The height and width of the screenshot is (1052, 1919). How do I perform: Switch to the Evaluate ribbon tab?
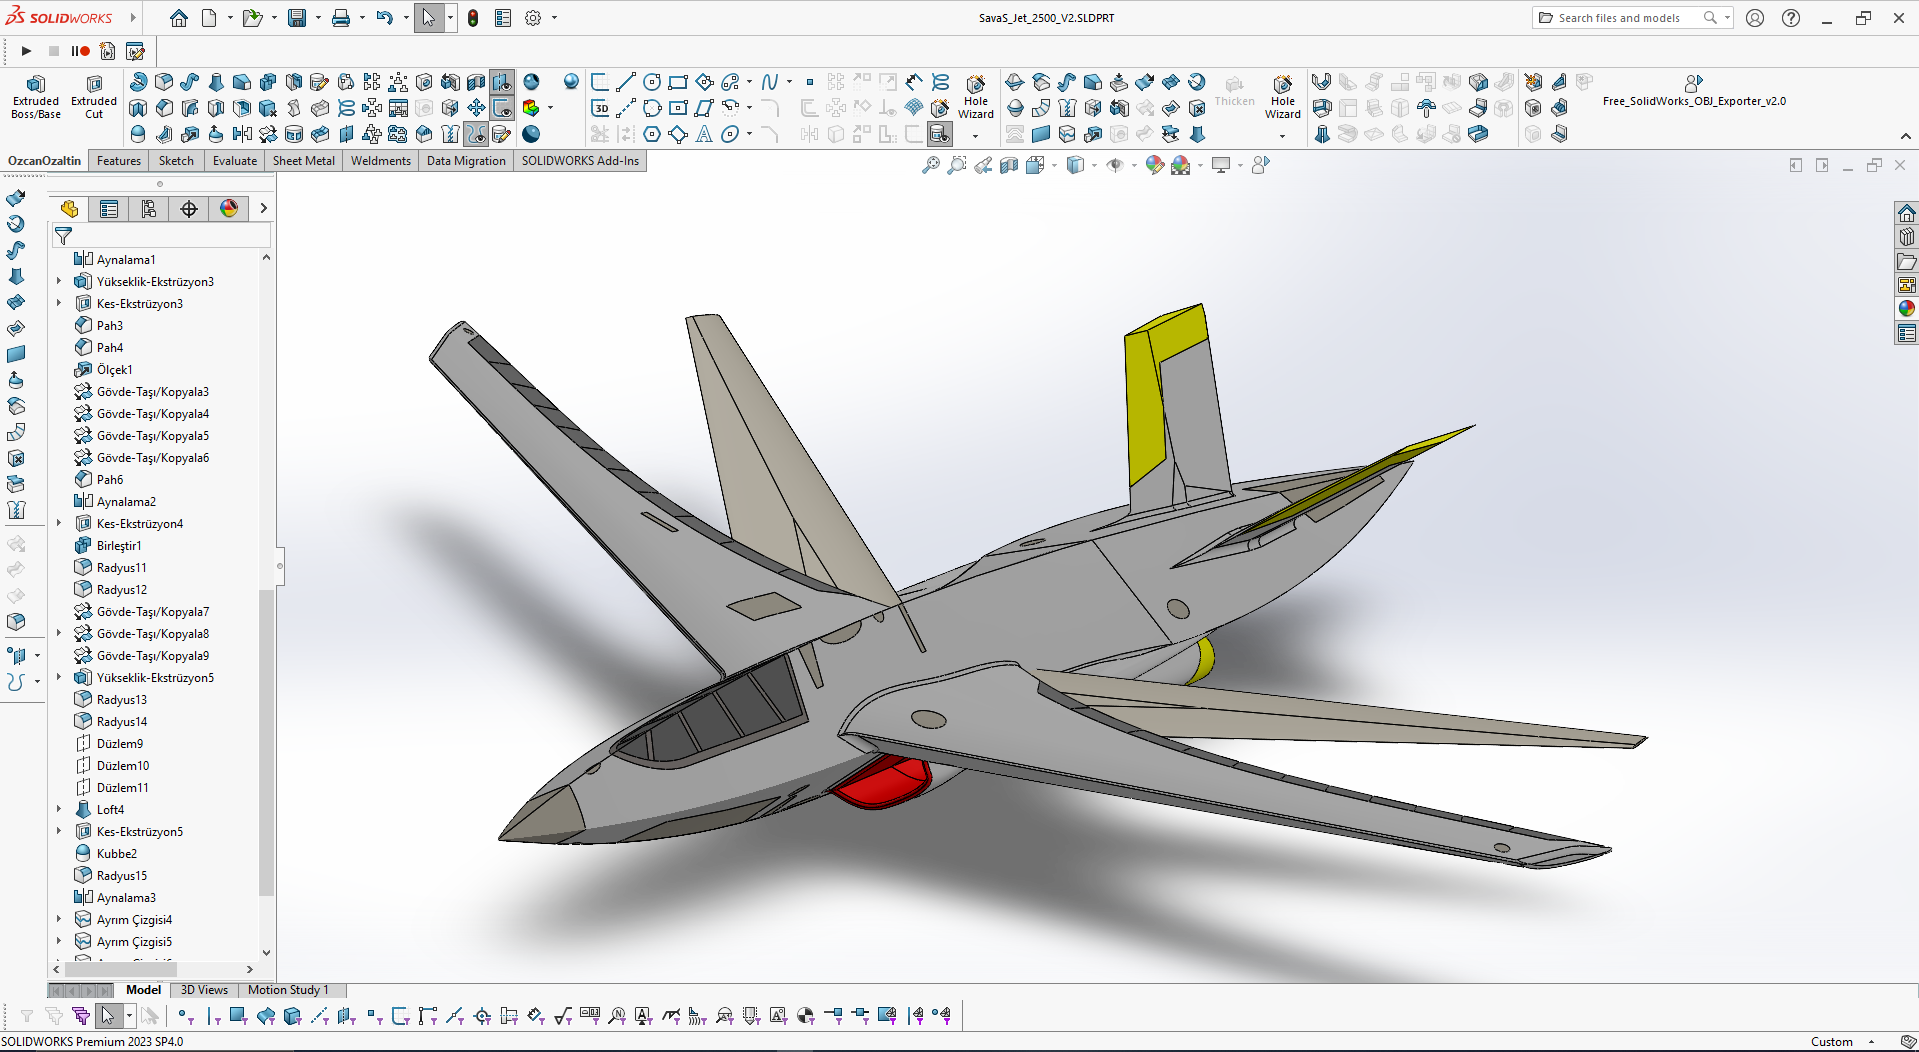click(235, 160)
